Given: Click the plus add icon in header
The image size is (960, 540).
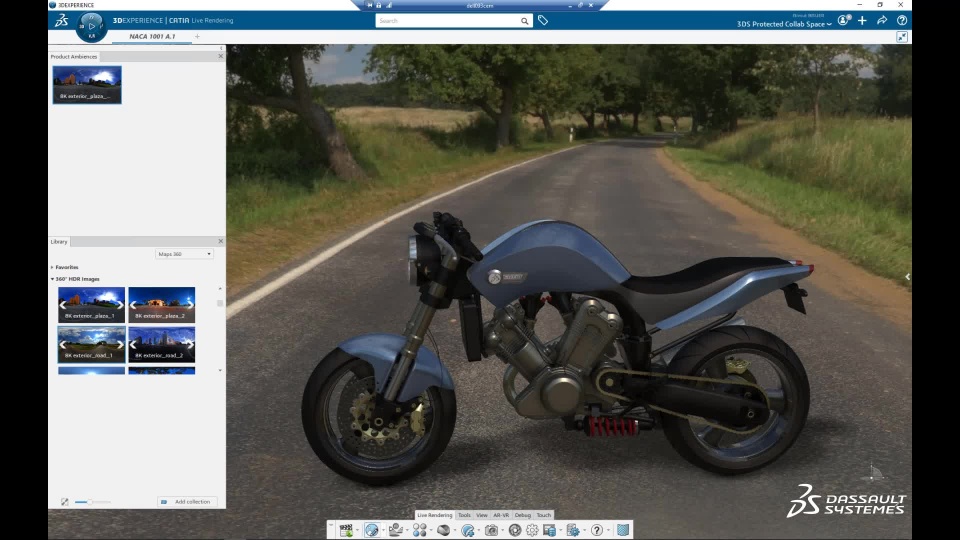Looking at the screenshot, I should pos(862,20).
